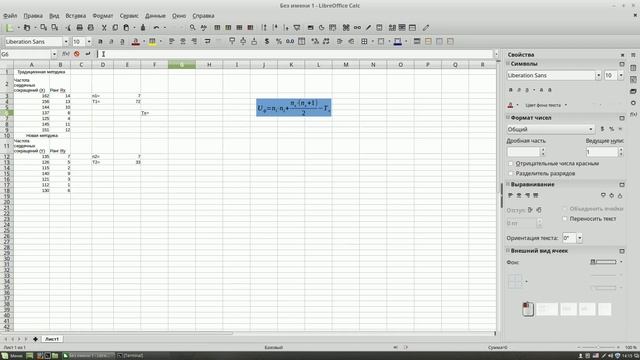
Task: Click border line color icon
Action: (x=398, y=42)
